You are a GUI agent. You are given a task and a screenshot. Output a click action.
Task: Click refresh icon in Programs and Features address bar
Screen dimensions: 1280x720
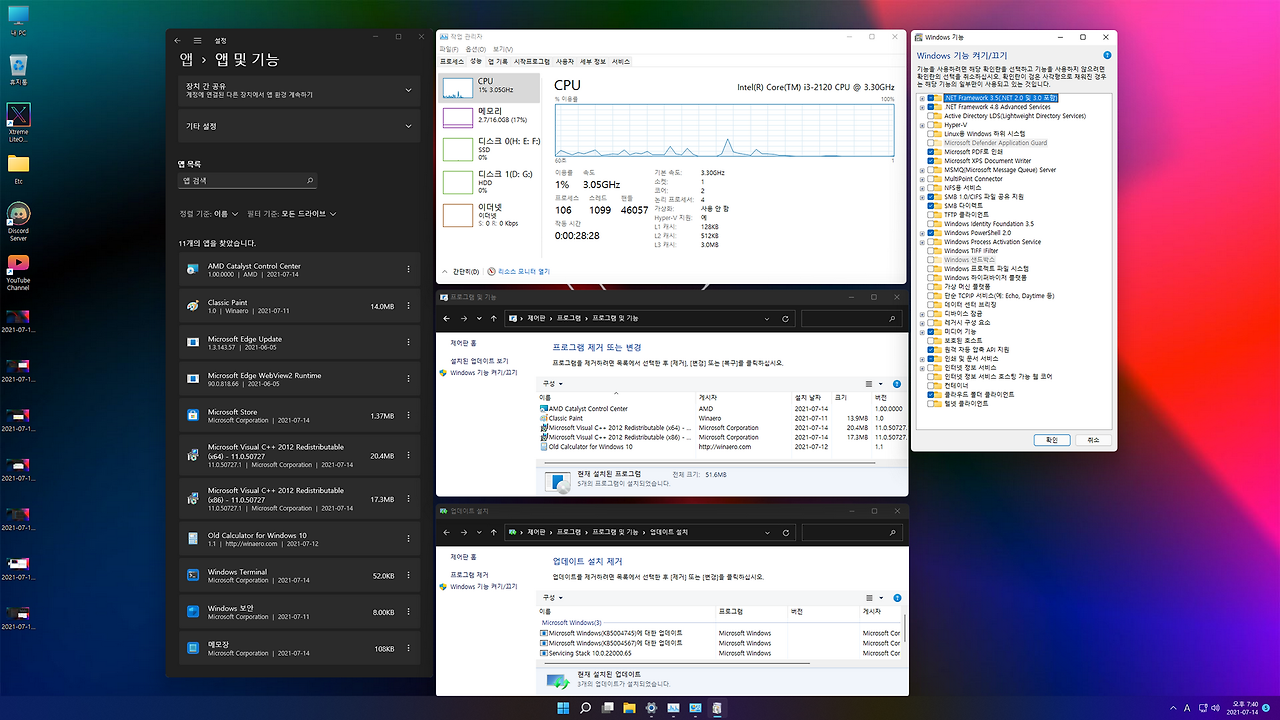pos(785,318)
